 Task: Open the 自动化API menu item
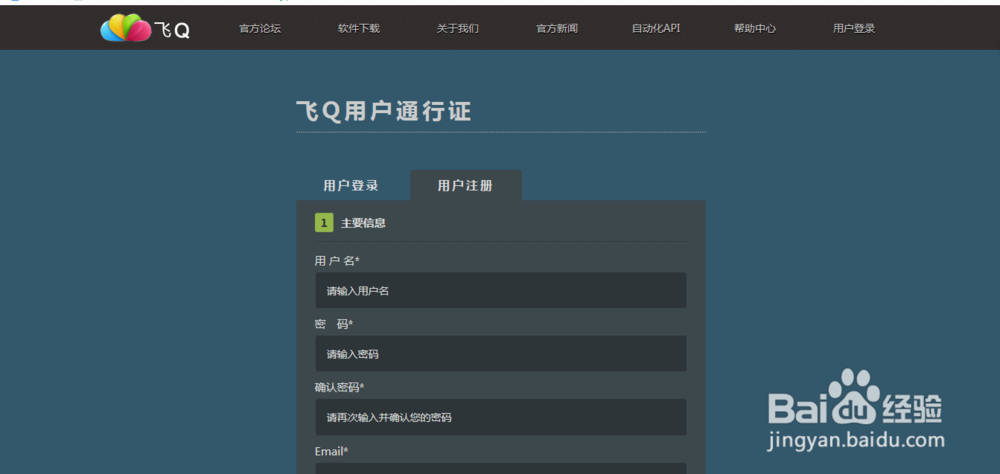656,29
